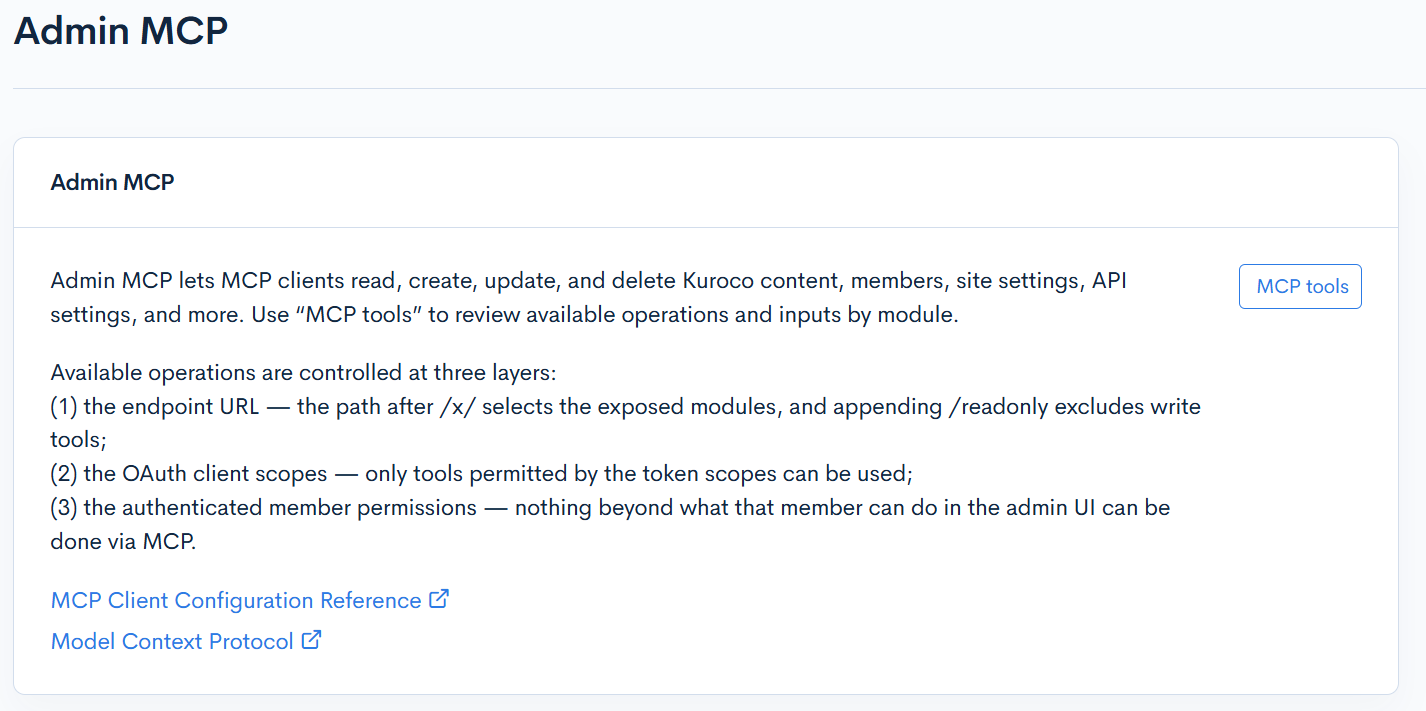Screen dimensions: 1426x711
Task: Click the Admin MCP page title
Action: tap(121, 30)
